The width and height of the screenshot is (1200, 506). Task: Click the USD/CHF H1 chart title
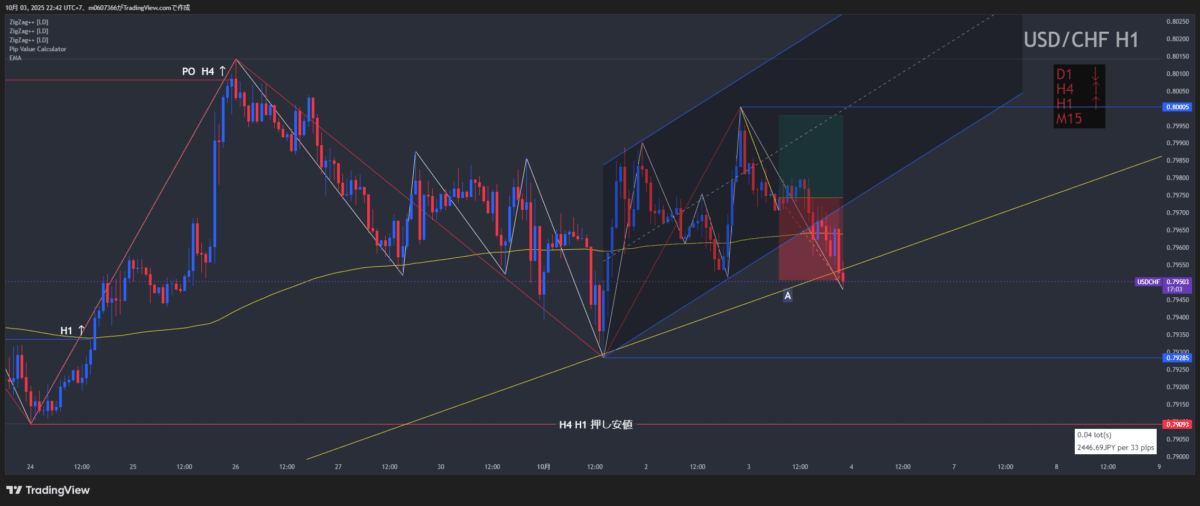click(x=1080, y=41)
